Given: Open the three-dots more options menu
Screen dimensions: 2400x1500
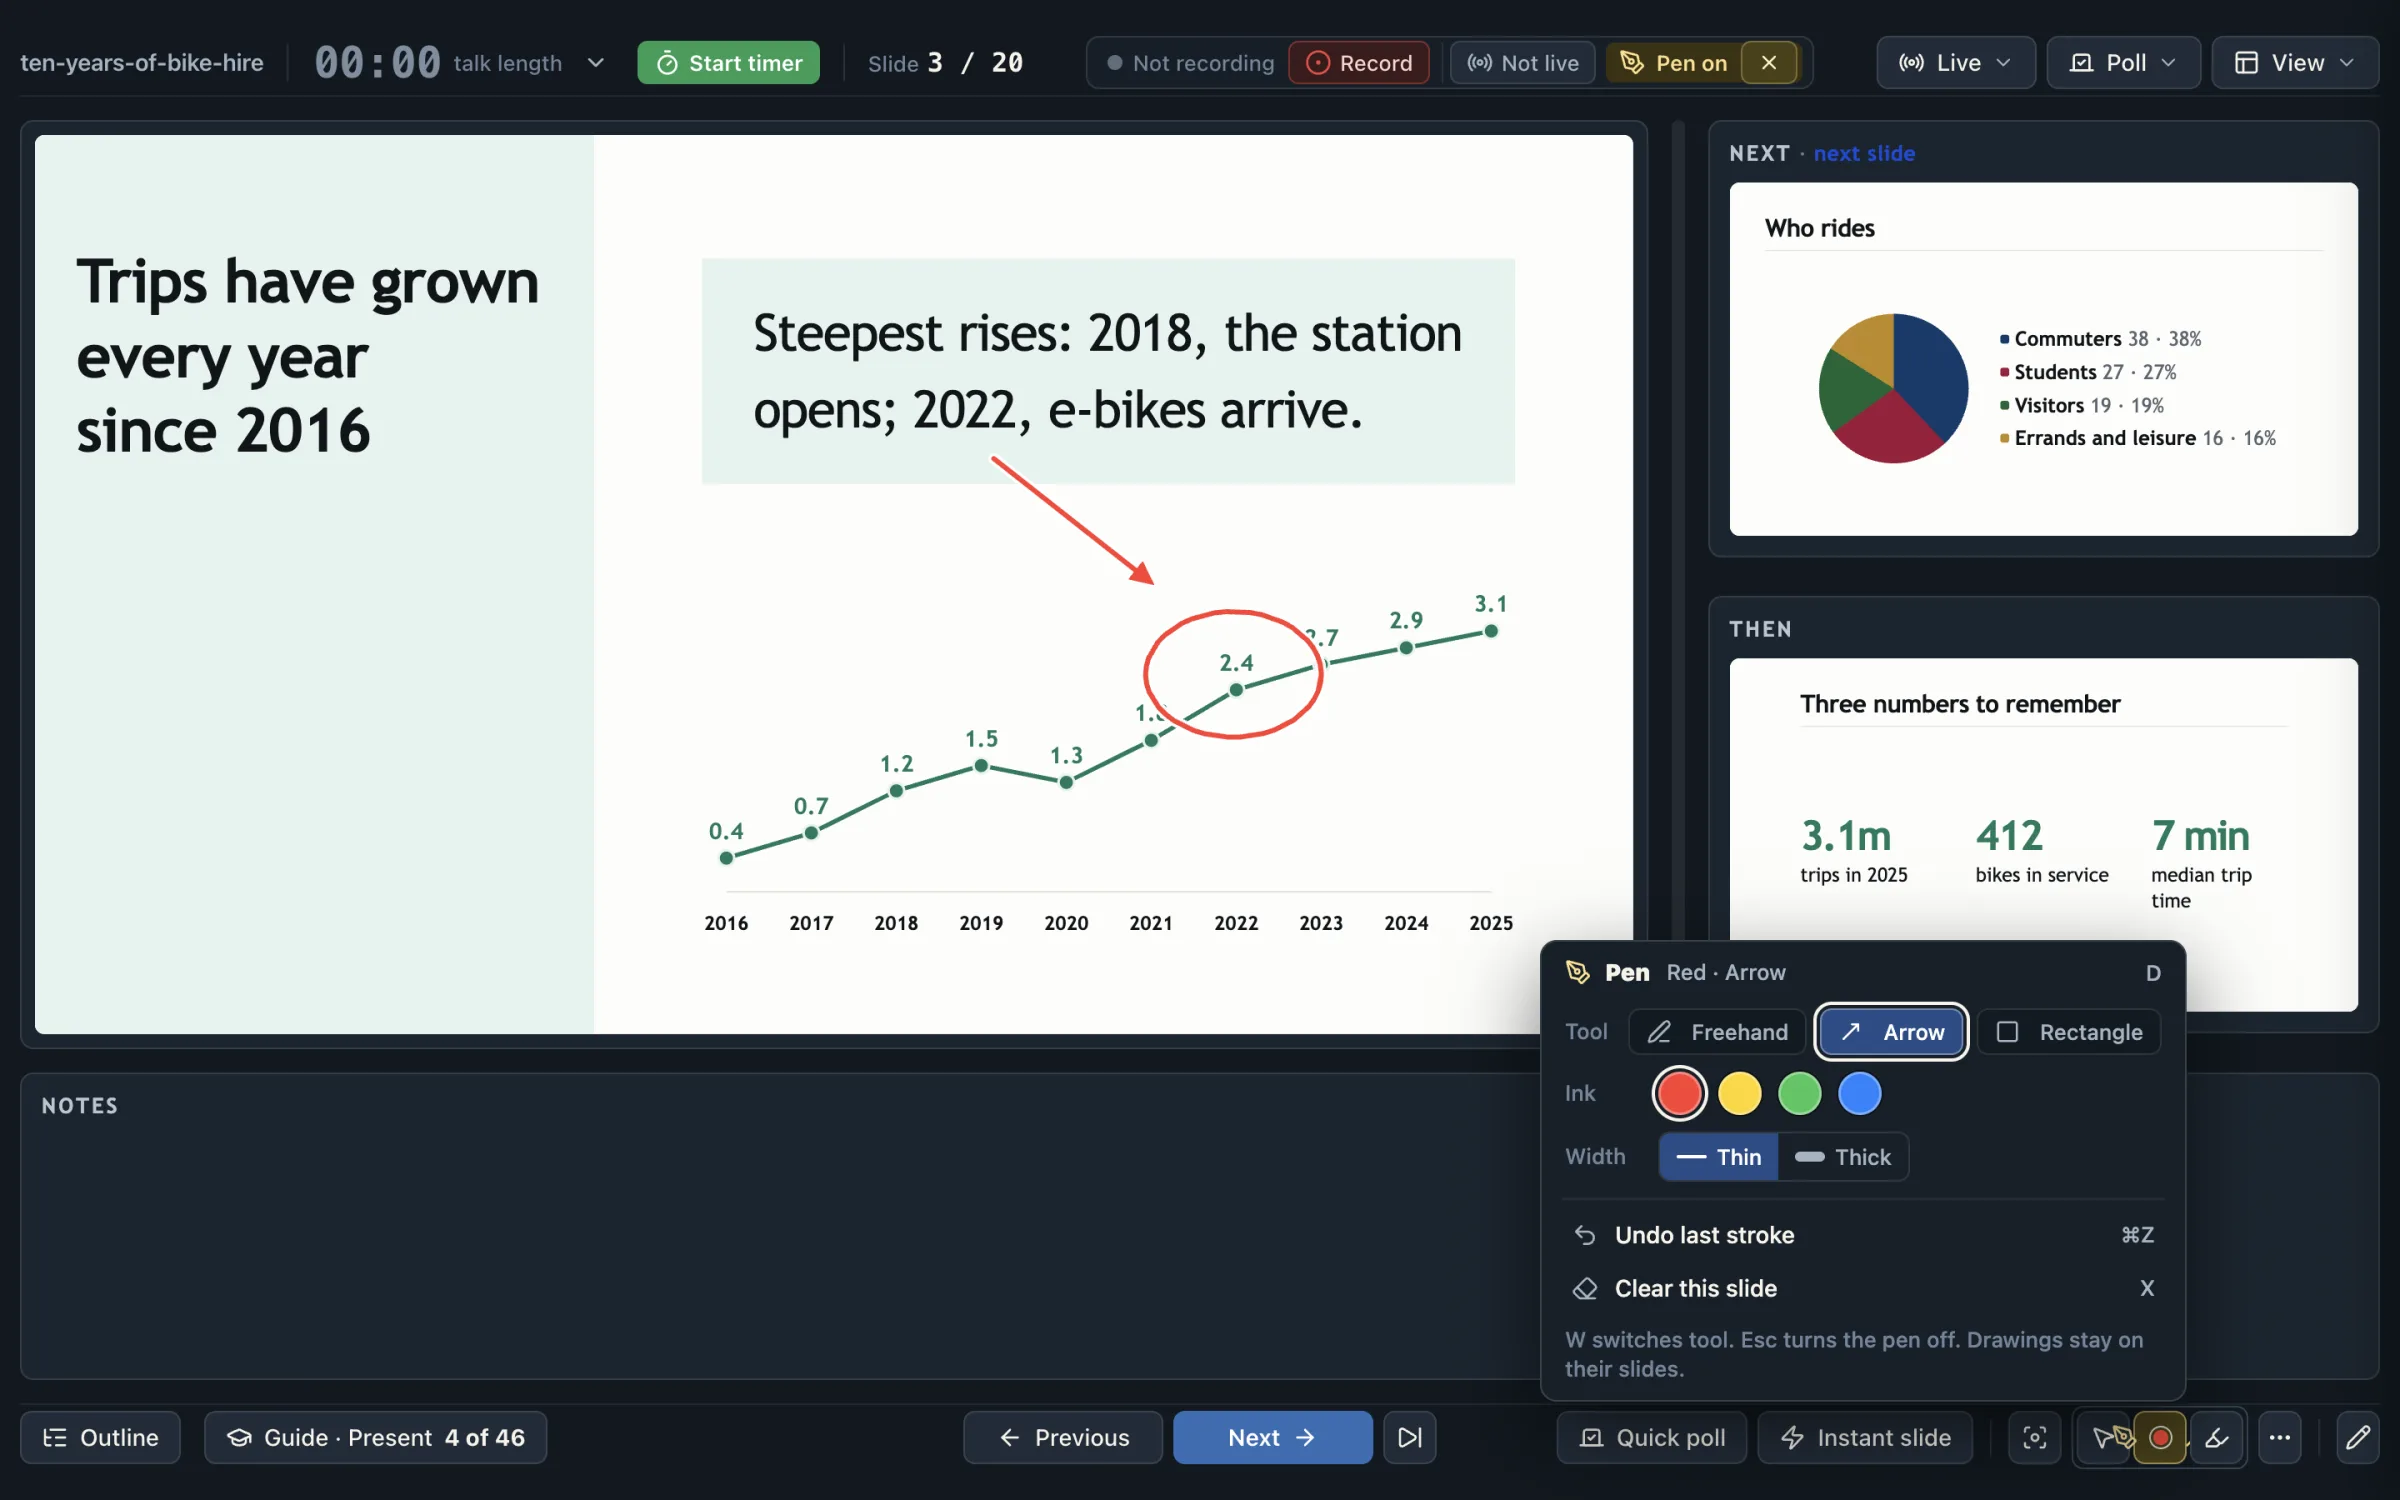Looking at the screenshot, I should [x=2280, y=1437].
